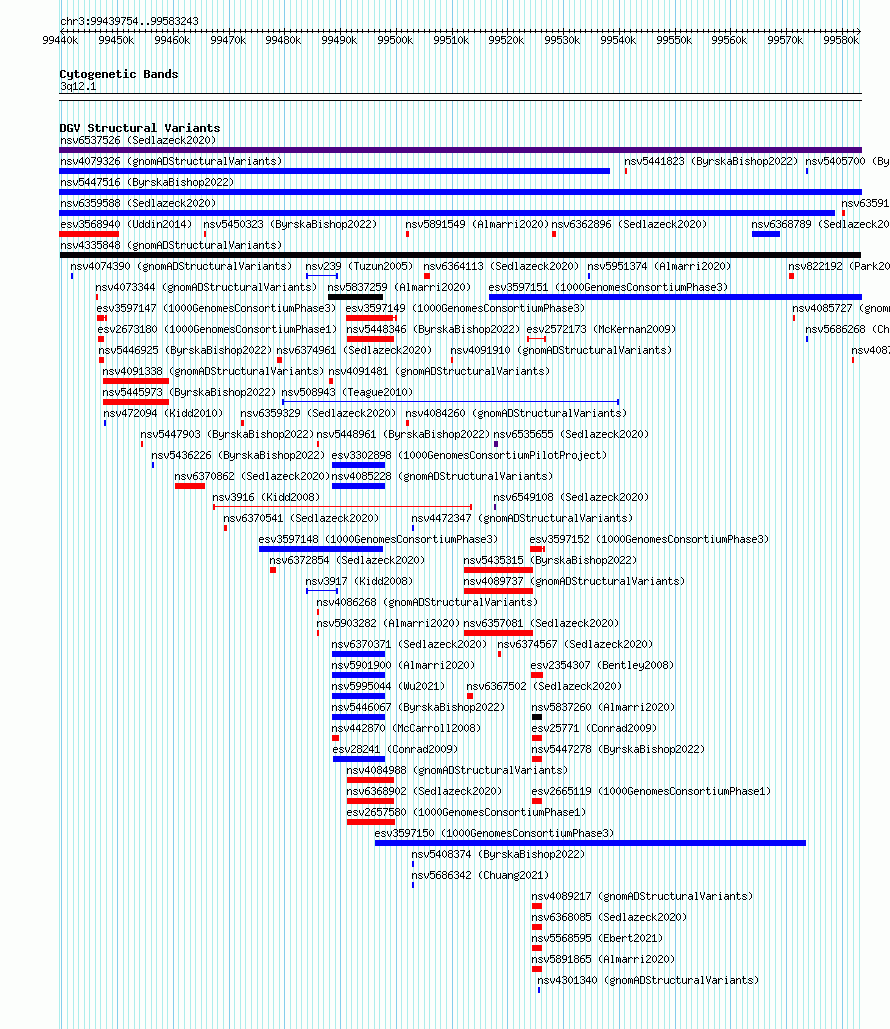
Task: Click the esv2354307 (Bentley2008) label
Action: (603, 665)
